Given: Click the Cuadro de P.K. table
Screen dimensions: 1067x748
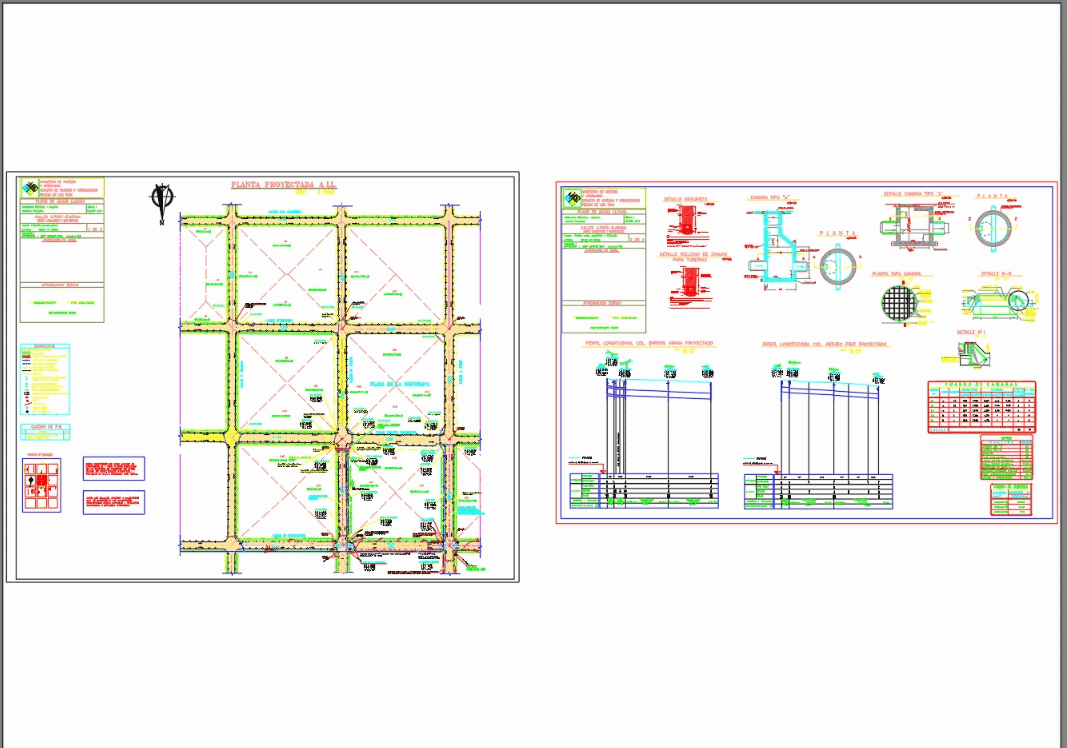Looking at the screenshot, I should point(44,432).
